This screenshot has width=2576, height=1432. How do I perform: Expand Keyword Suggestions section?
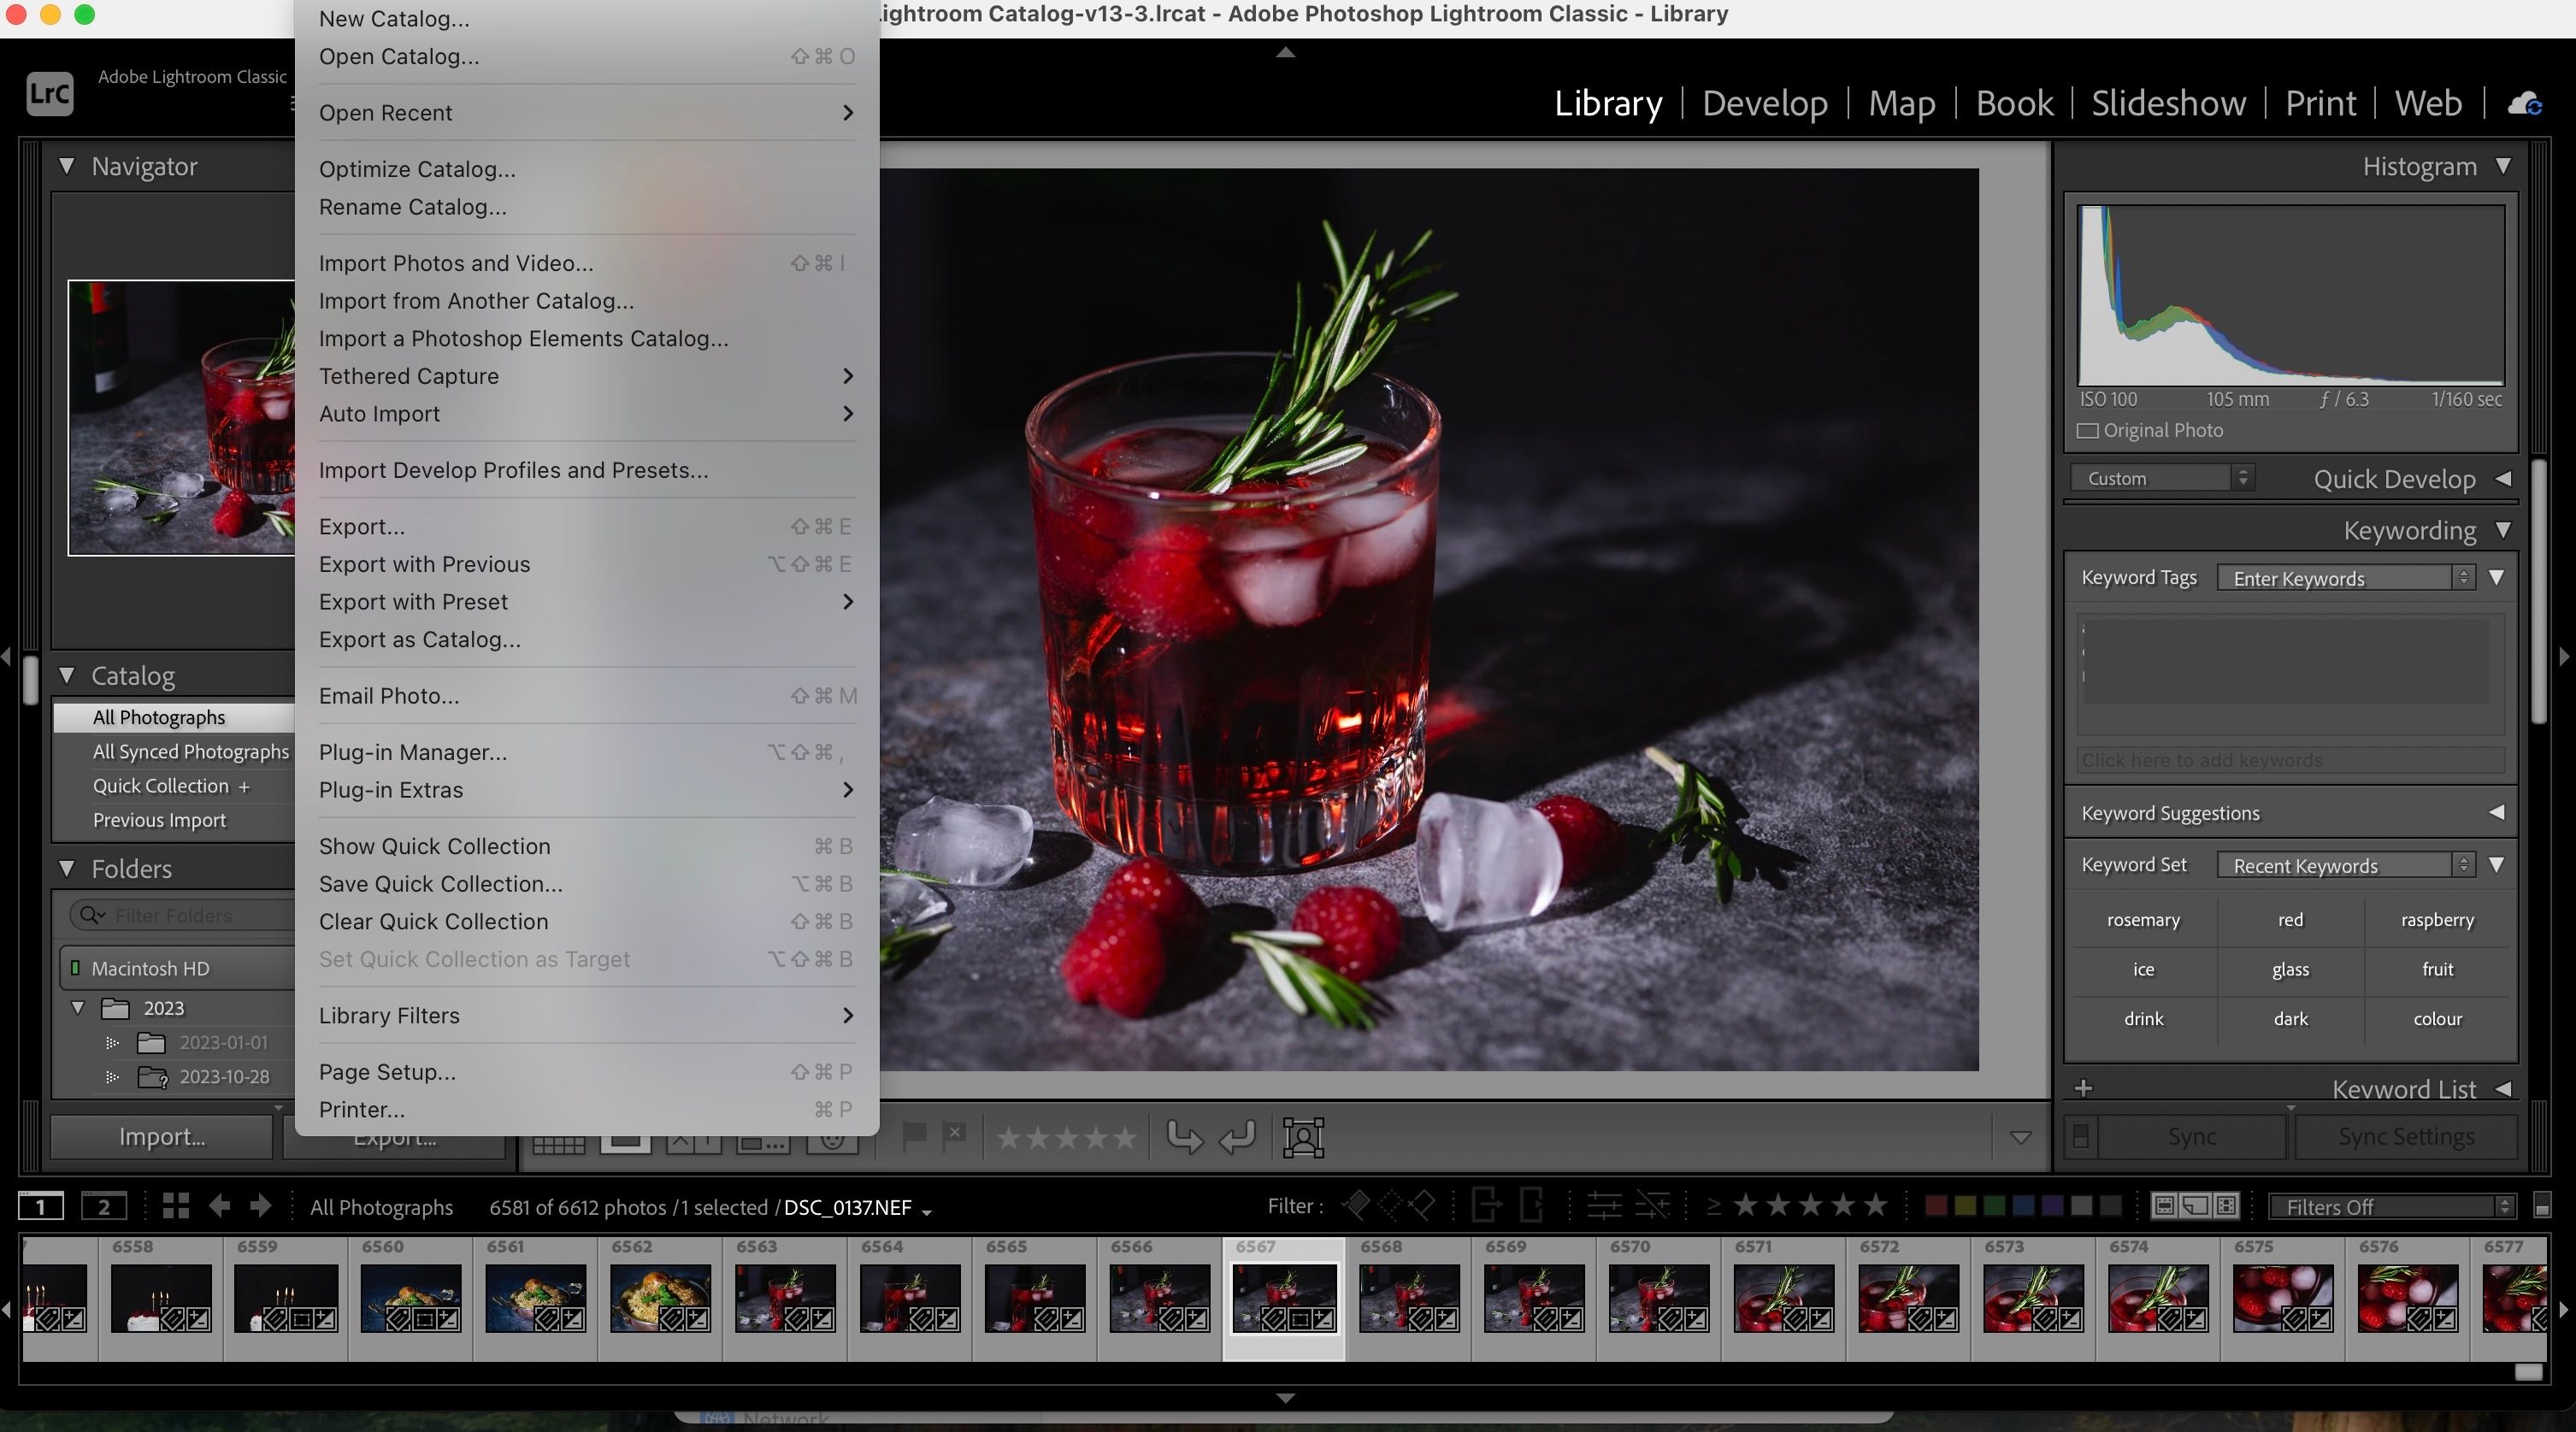[x=2497, y=812]
